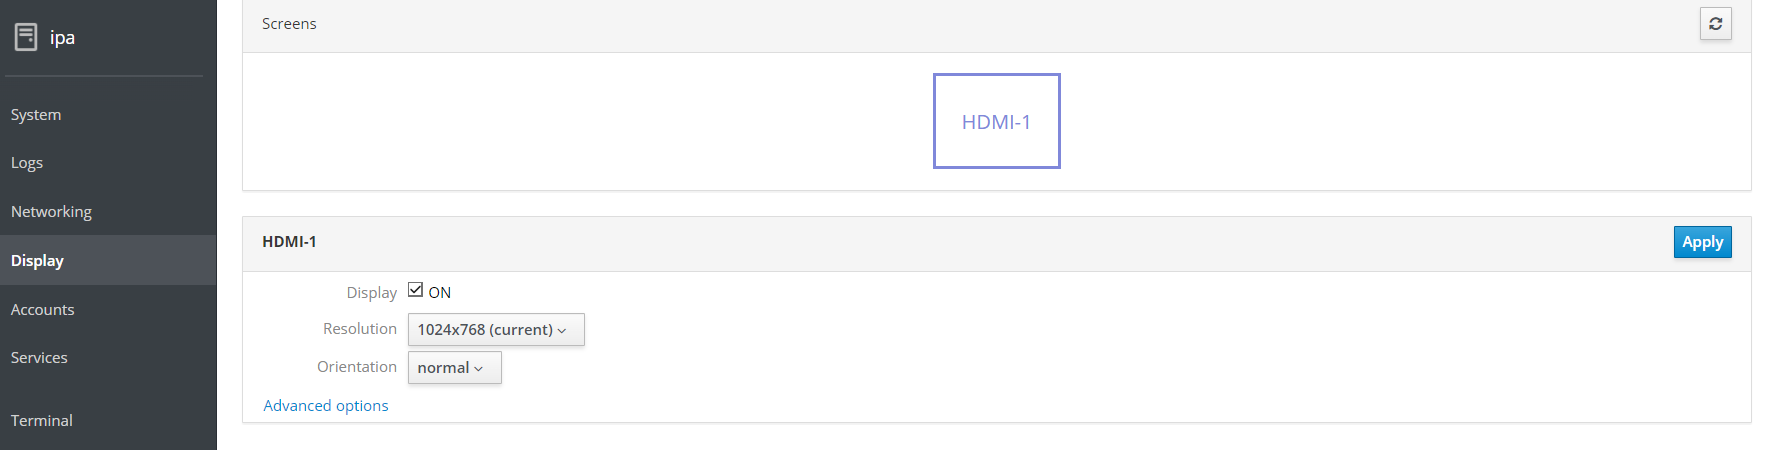Expand the Orientation dropdown

click(454, 368)
